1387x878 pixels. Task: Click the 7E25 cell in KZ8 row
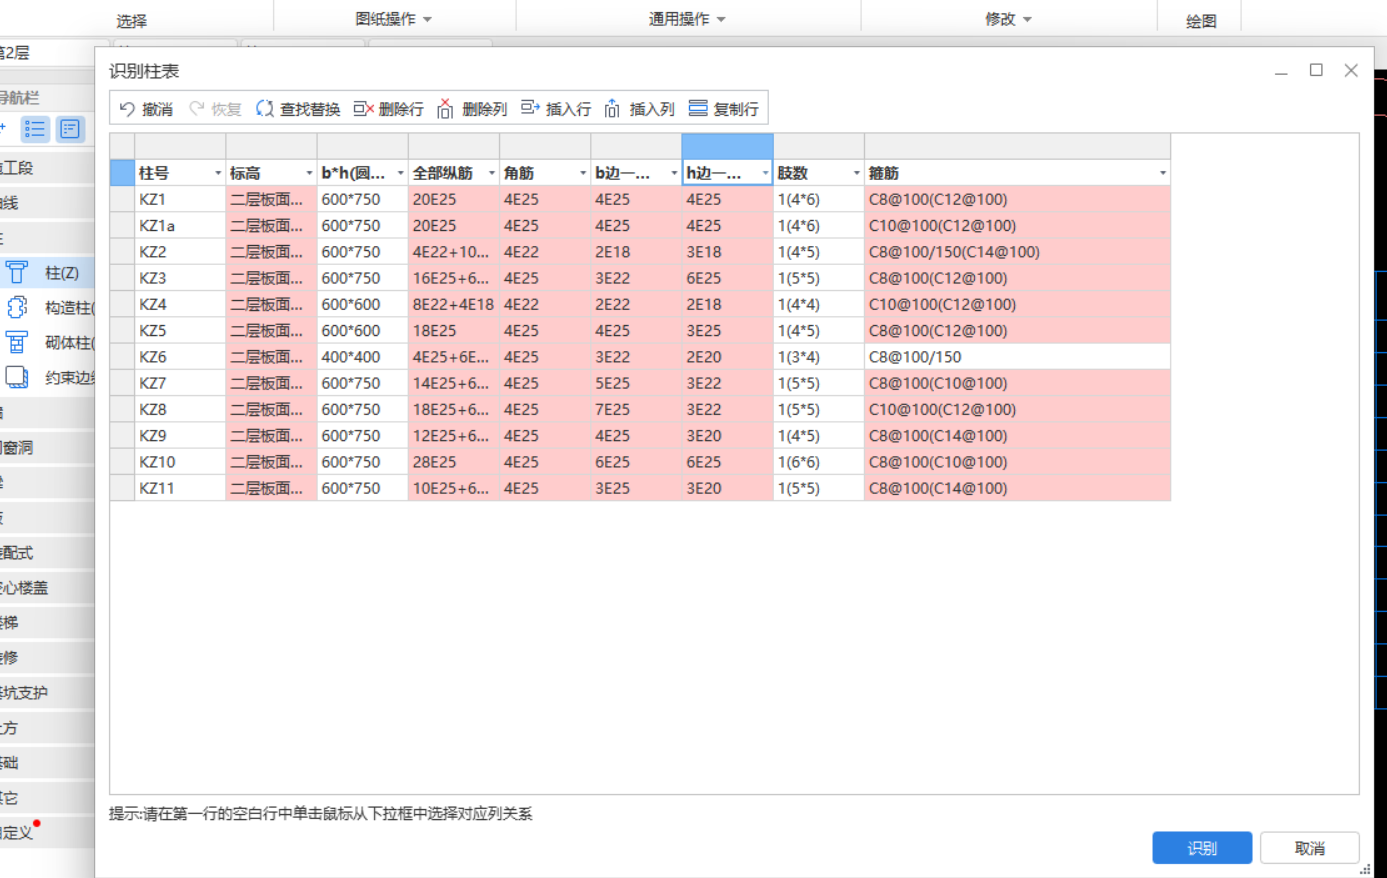[x=636, y=409]
